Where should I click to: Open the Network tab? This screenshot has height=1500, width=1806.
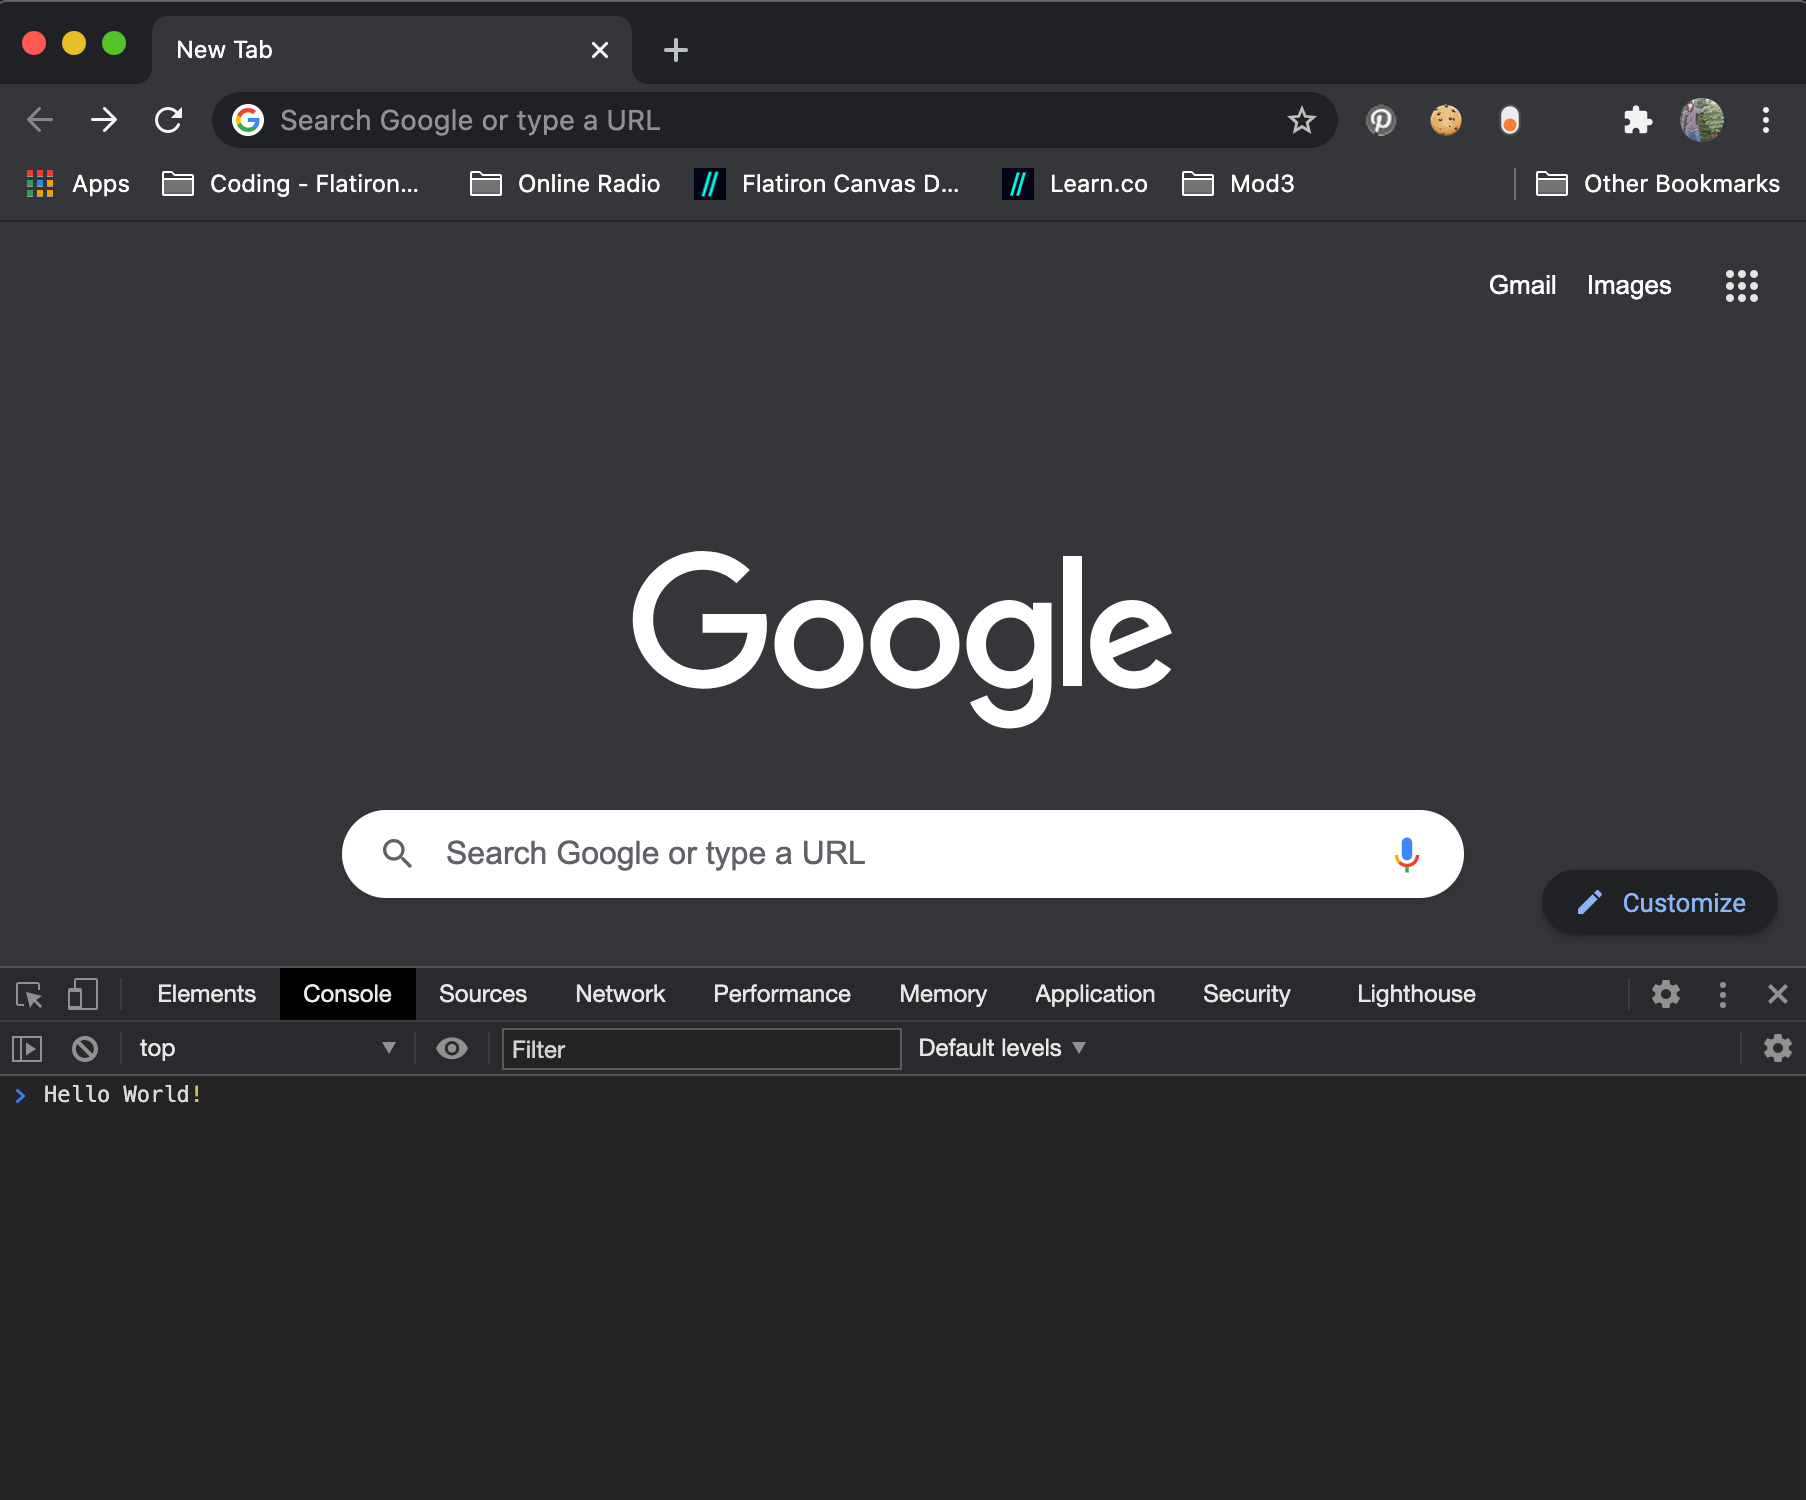click(x=620, y=994)
